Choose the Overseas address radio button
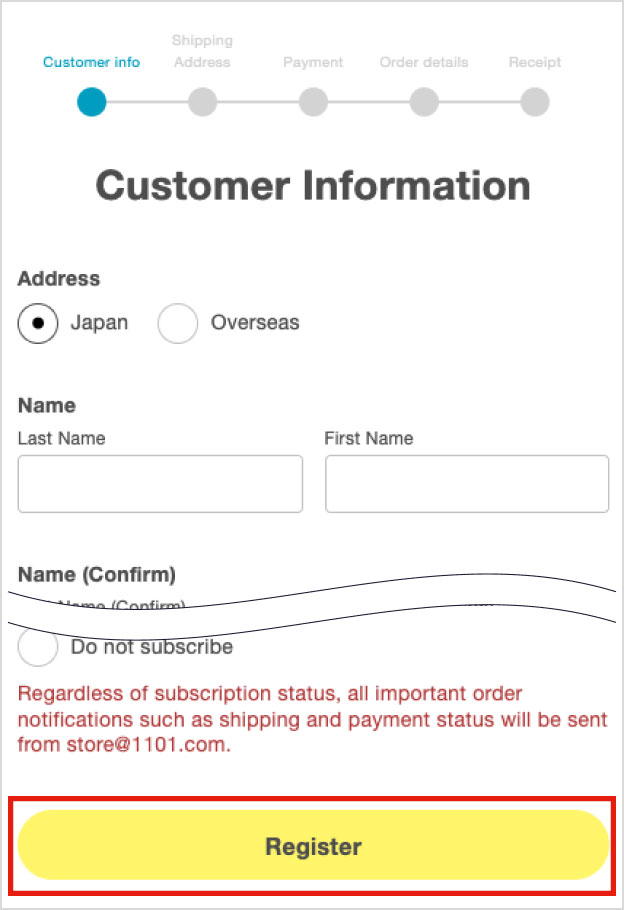The height and width of the screenshot is (910, 624). pyautogui.click(x=178, y=323)
